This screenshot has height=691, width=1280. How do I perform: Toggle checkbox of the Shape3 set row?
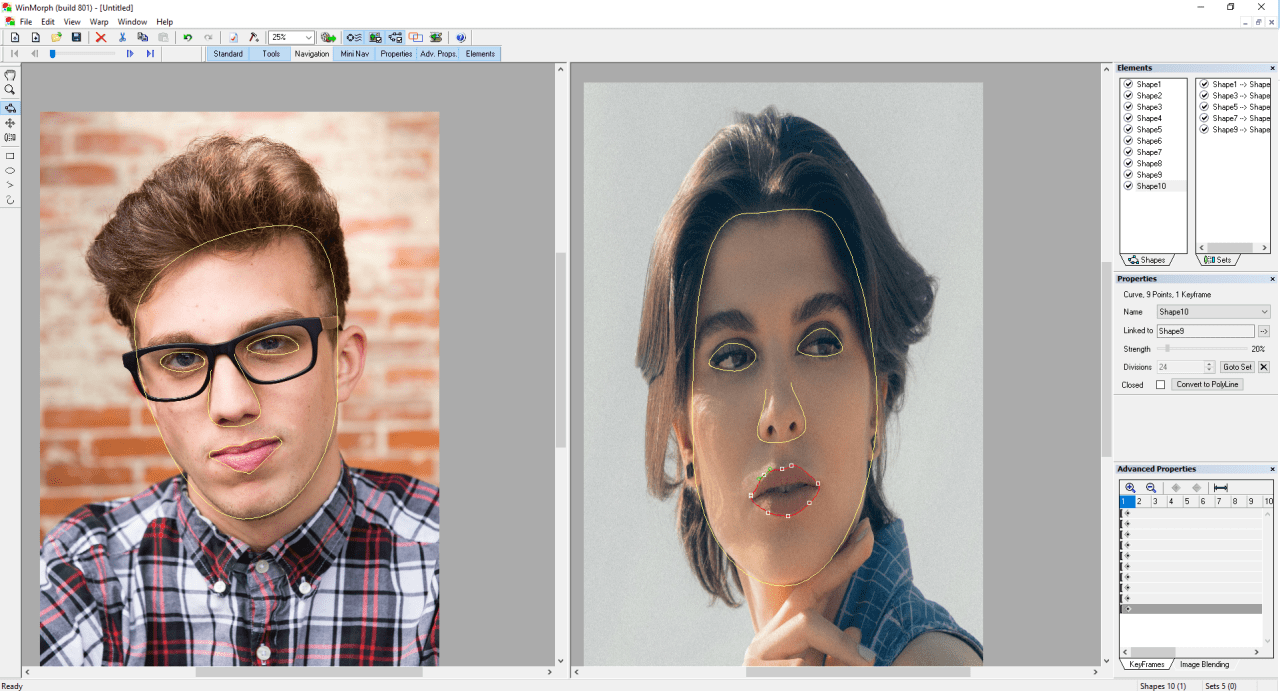coord(1204,95)
